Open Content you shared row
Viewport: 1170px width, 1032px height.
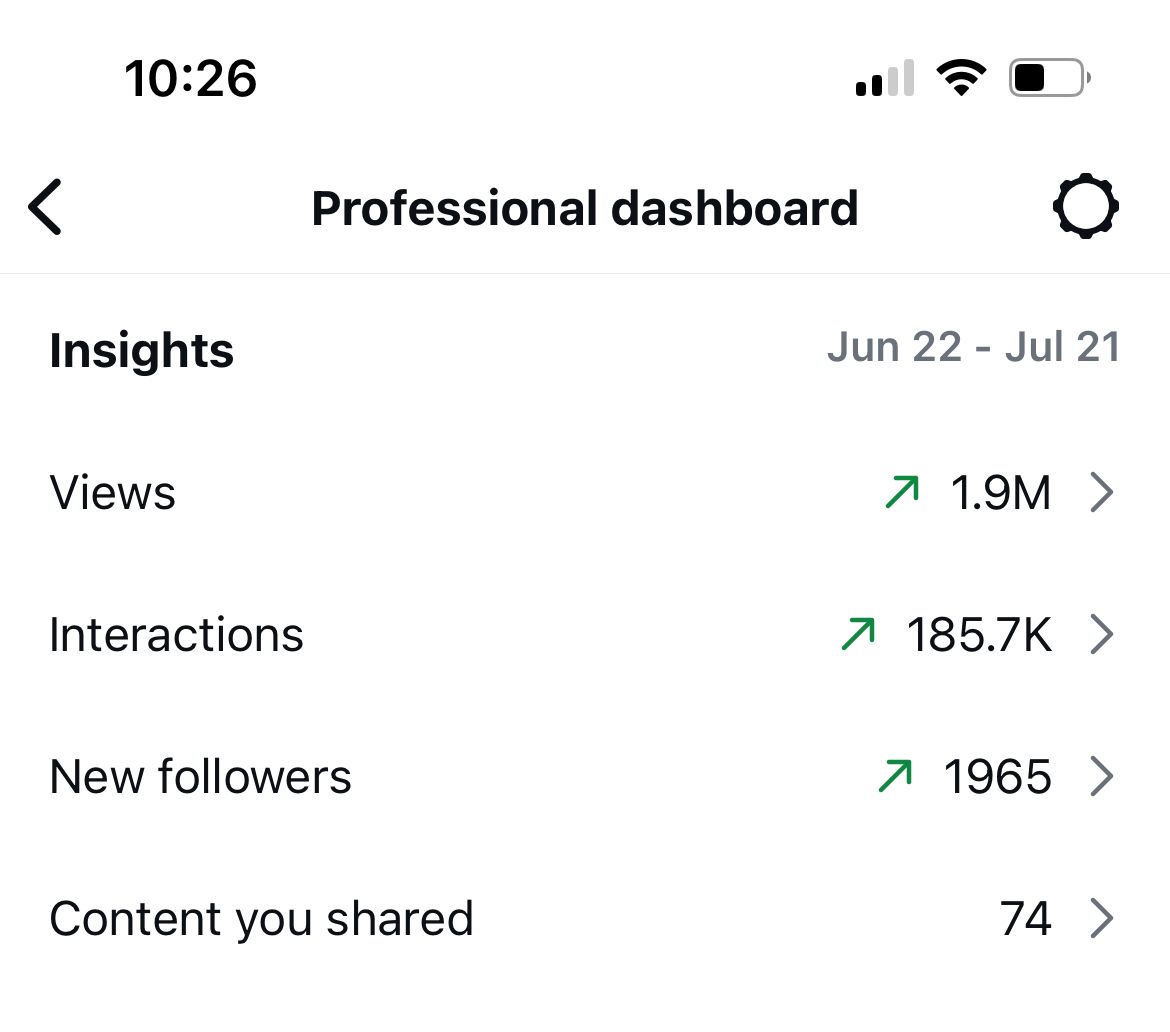coord(261,919)
